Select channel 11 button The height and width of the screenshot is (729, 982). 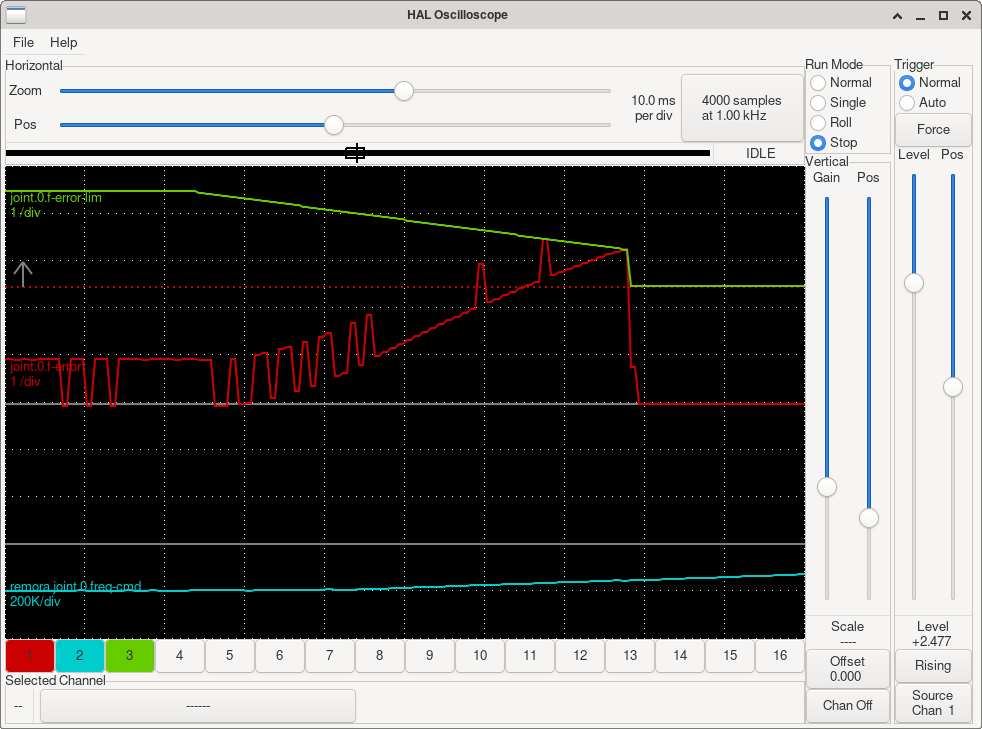tap(530, 656)
